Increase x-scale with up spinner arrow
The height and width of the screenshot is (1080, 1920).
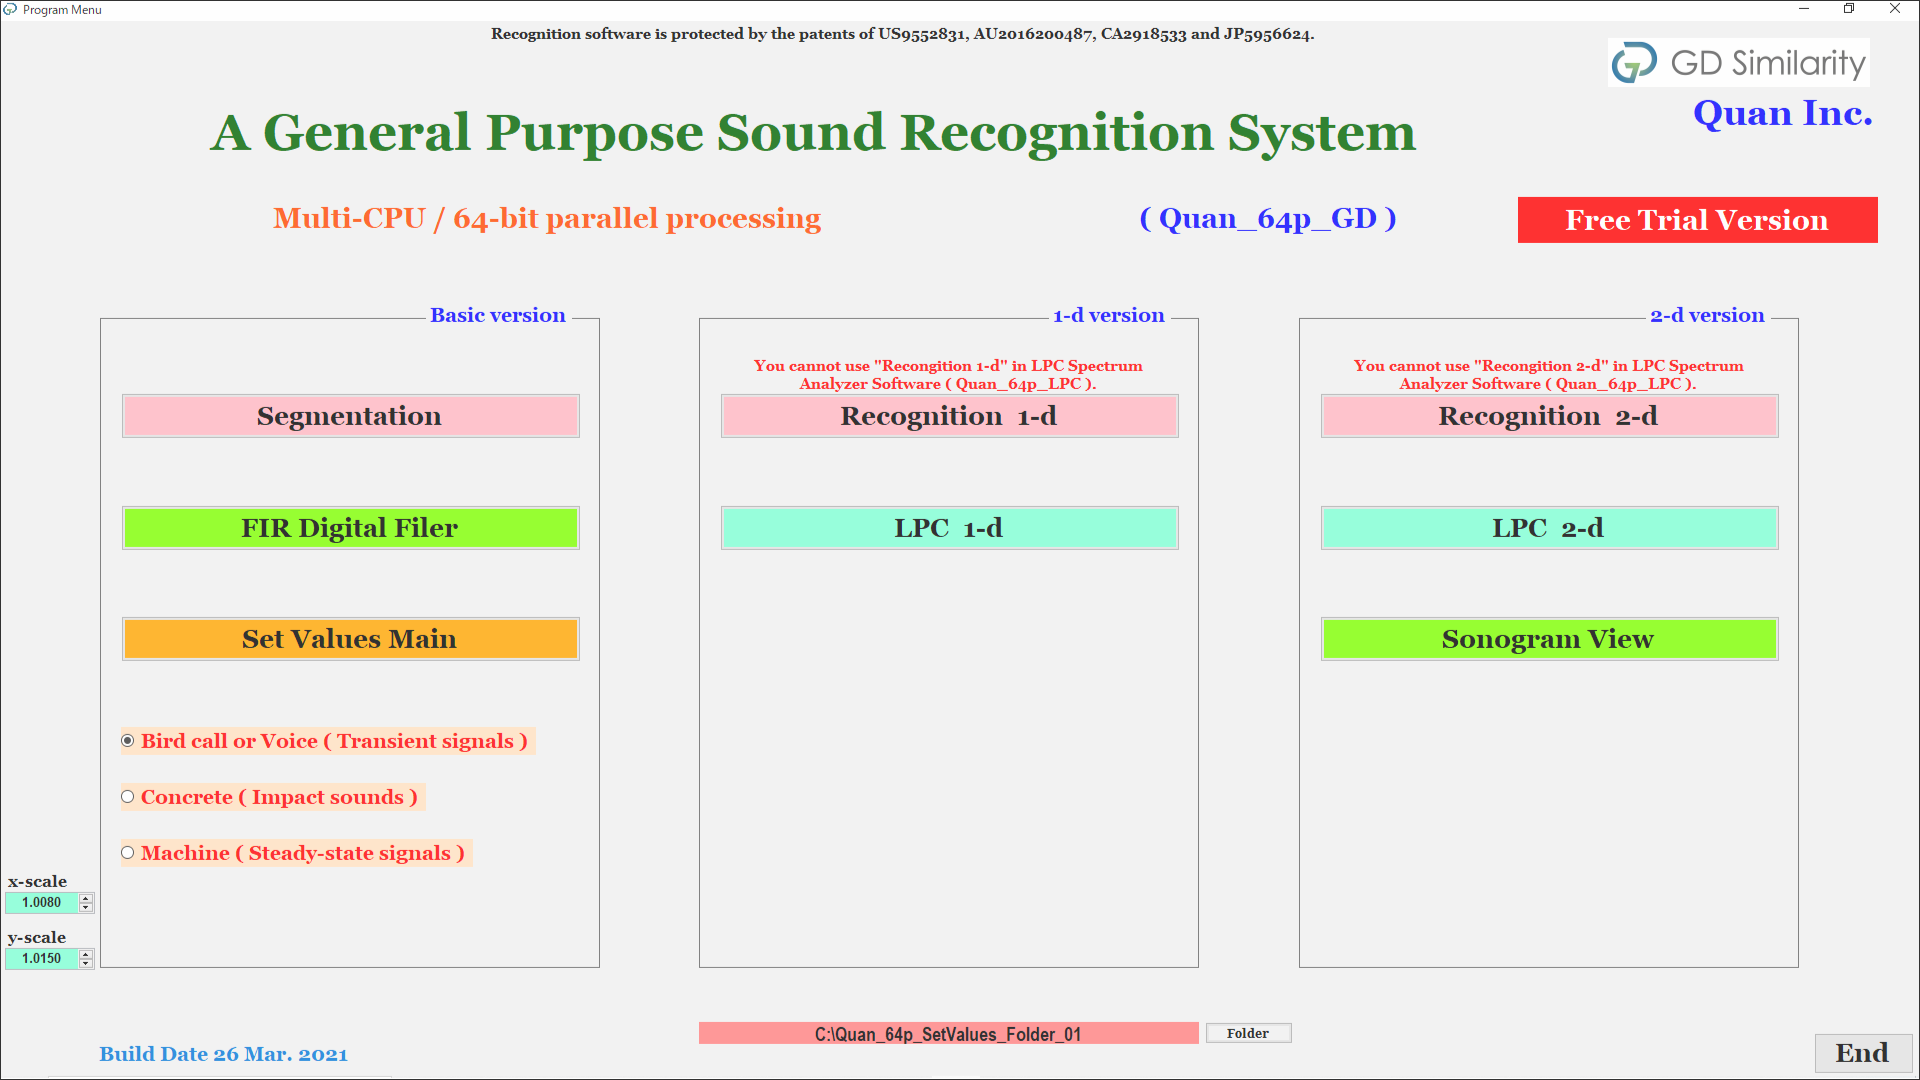pyautogui.click(x=86, y=898)
